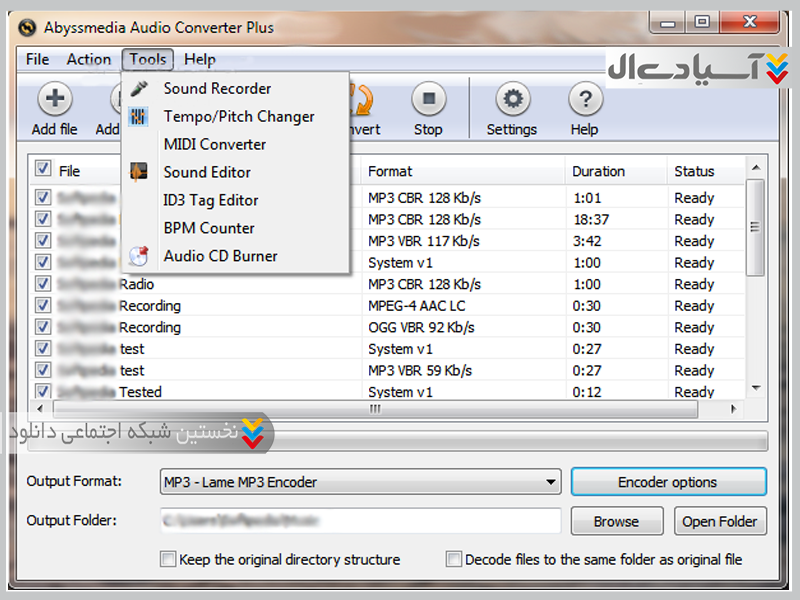Viewport: 800px width, 600px height.
Task: Click the Browse button
Action: [x=616, y=521]
